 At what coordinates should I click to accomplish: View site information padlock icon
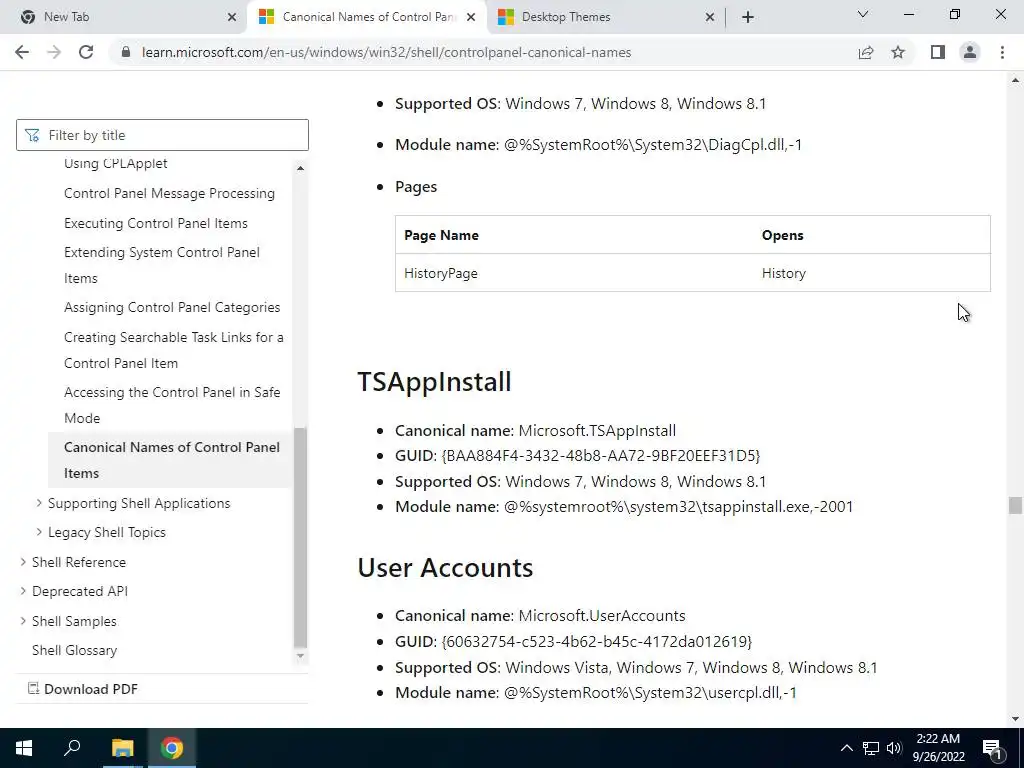click(126, 52)
